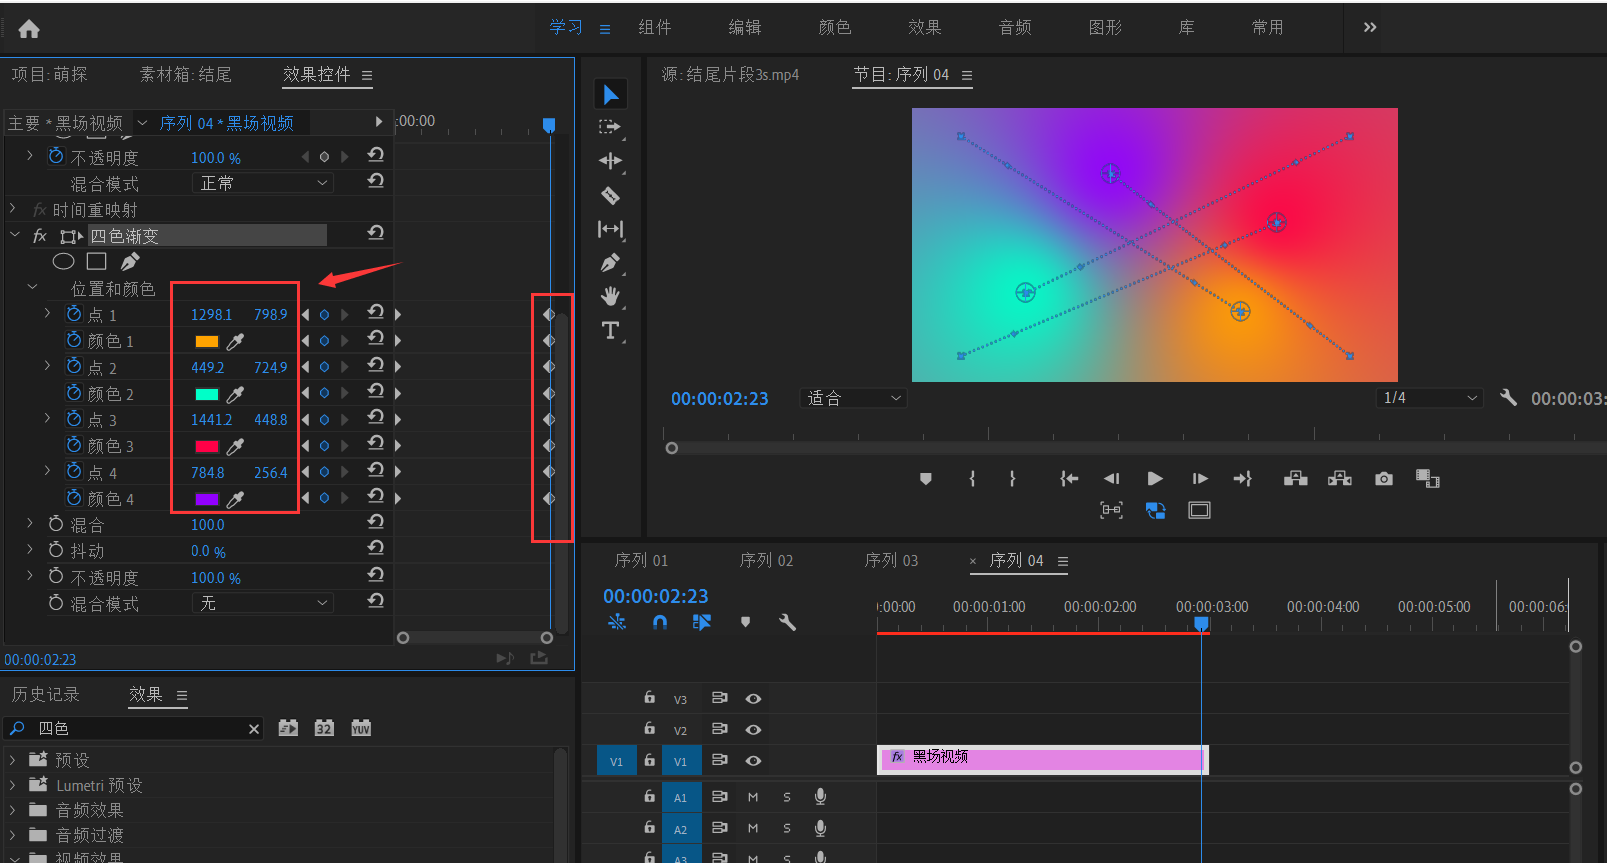Pick 颜色 1 with eyedropper

tap(235, 342)
